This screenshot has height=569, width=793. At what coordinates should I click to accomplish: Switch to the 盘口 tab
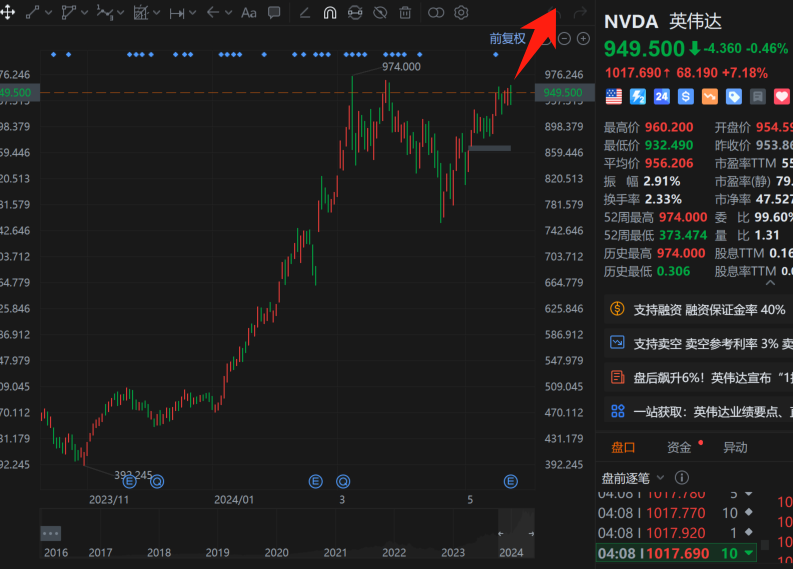pyautogui.click(x=623, y=448)
